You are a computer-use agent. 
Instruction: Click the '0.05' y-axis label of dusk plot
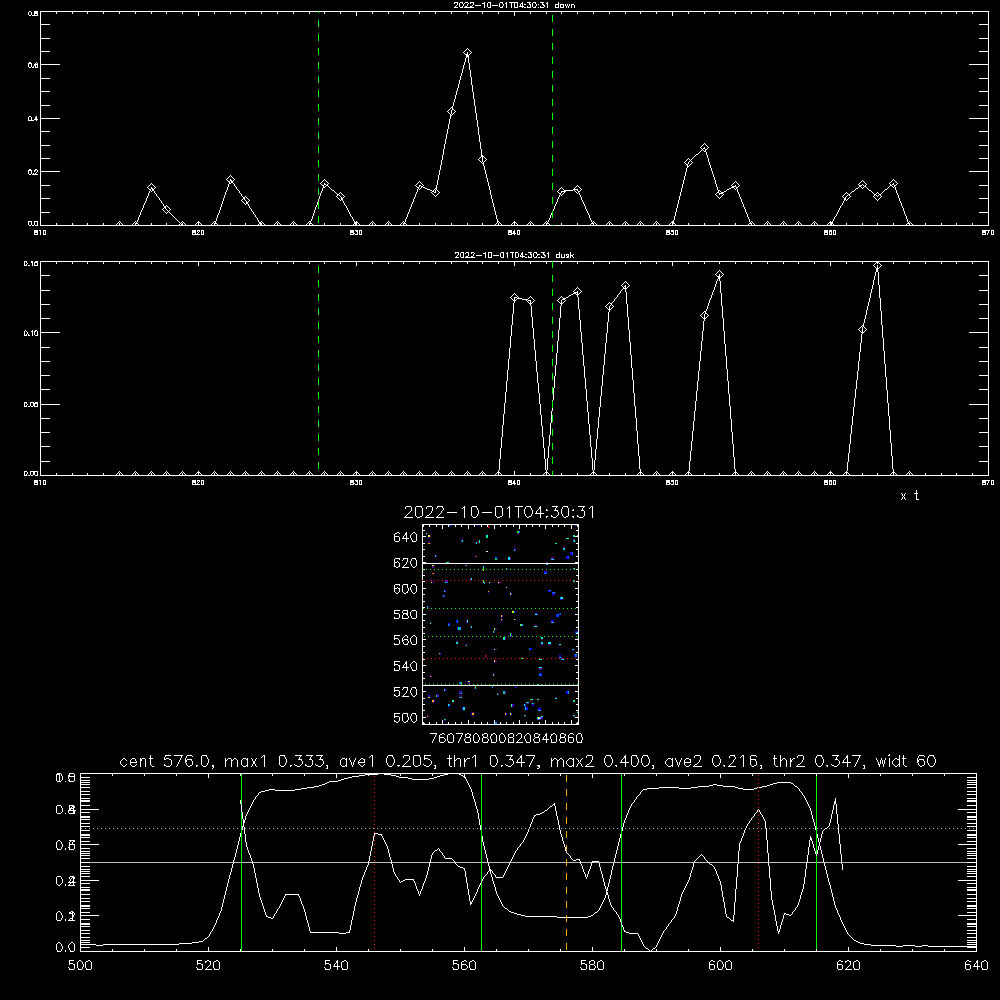pos(31,404)
